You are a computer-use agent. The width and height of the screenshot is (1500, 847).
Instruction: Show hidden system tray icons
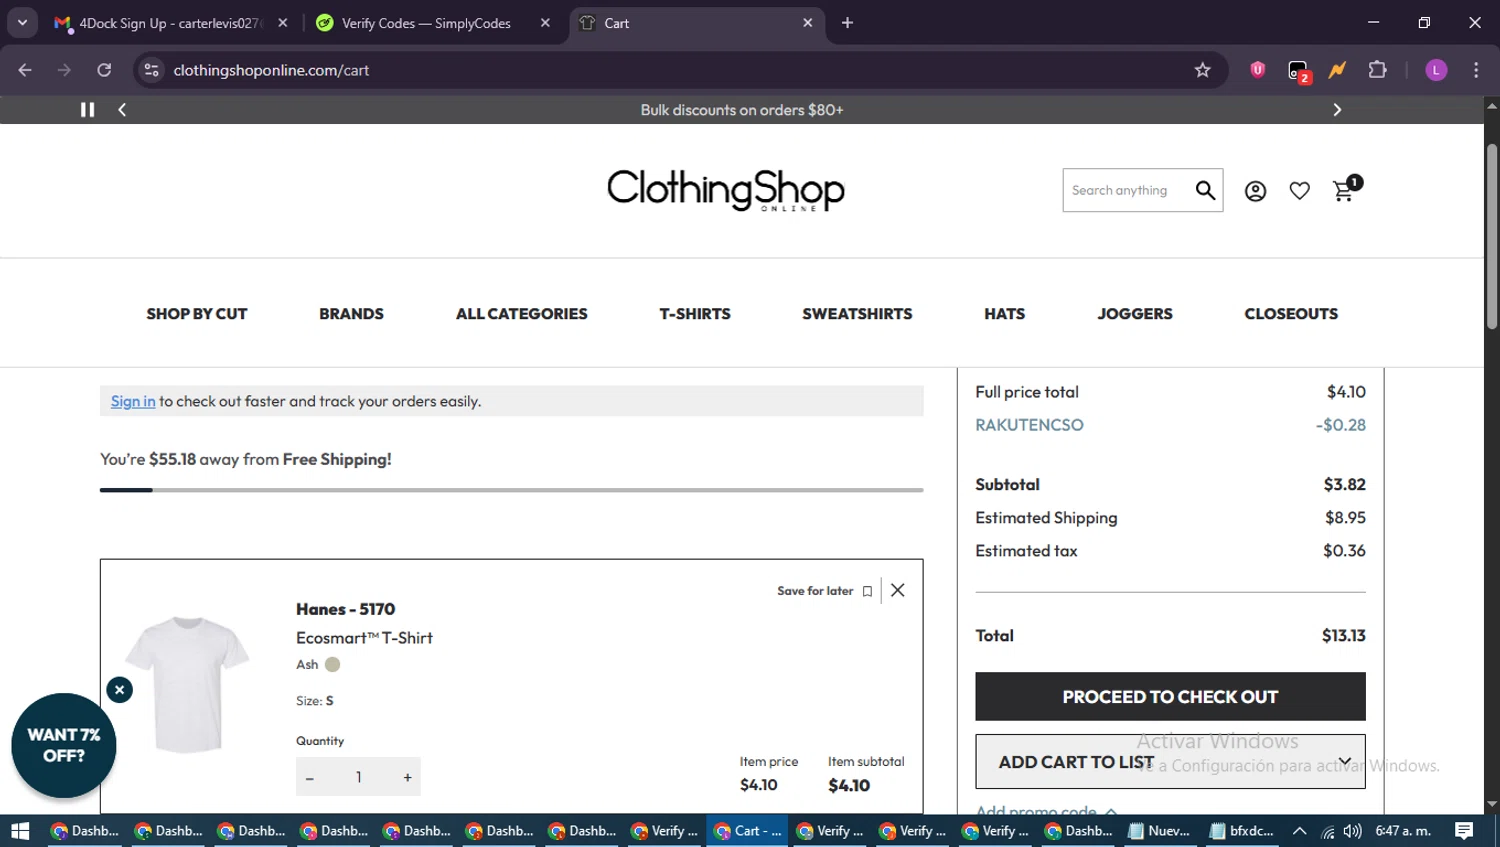tap(1299, 831)
